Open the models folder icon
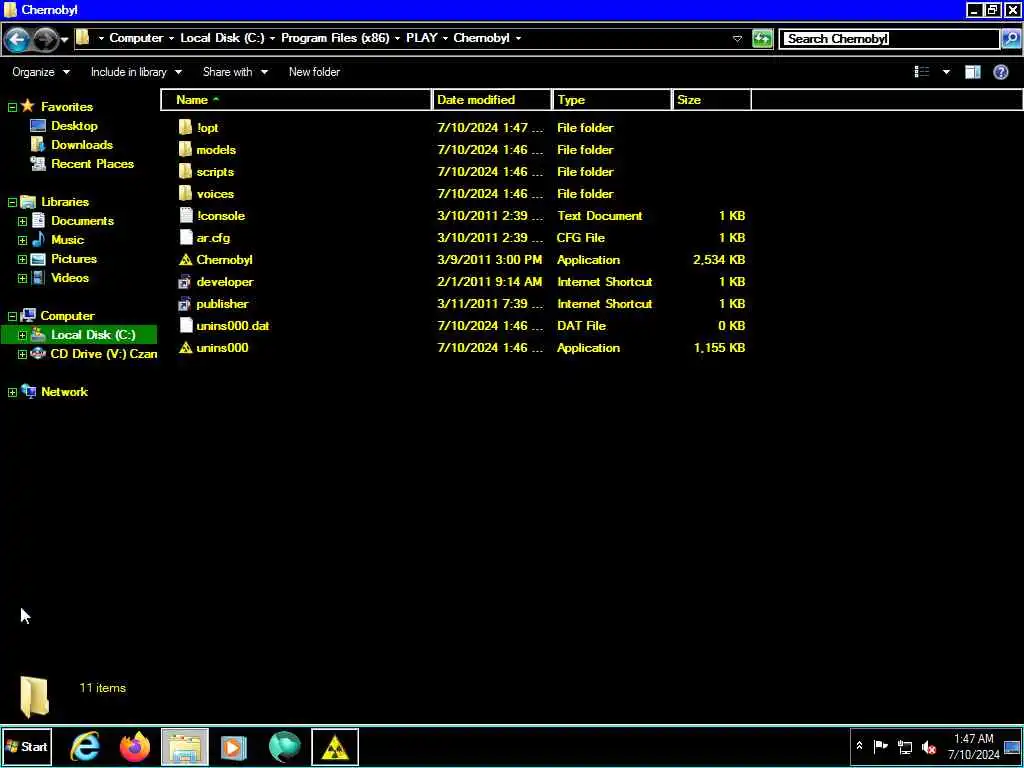The image size is (1024, 768). pyautogui.click(x=185, y=150)
